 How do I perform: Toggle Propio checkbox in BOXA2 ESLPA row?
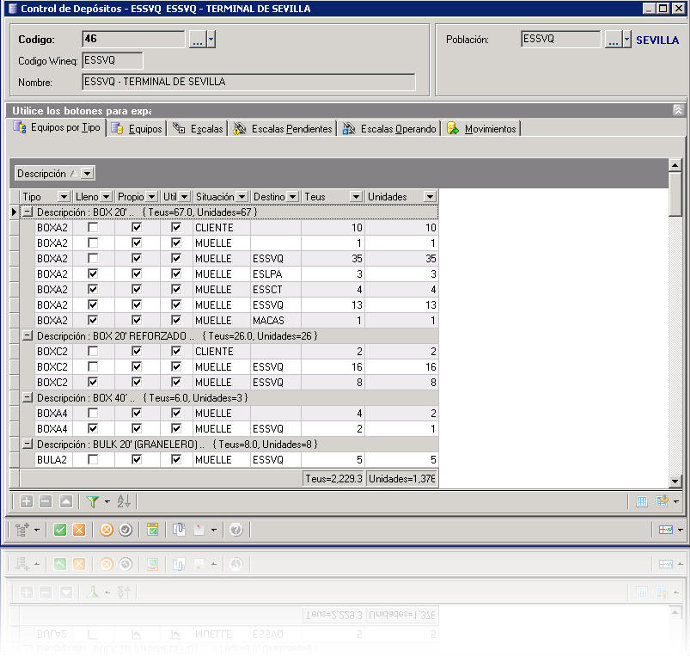click(x=136, y=274)
